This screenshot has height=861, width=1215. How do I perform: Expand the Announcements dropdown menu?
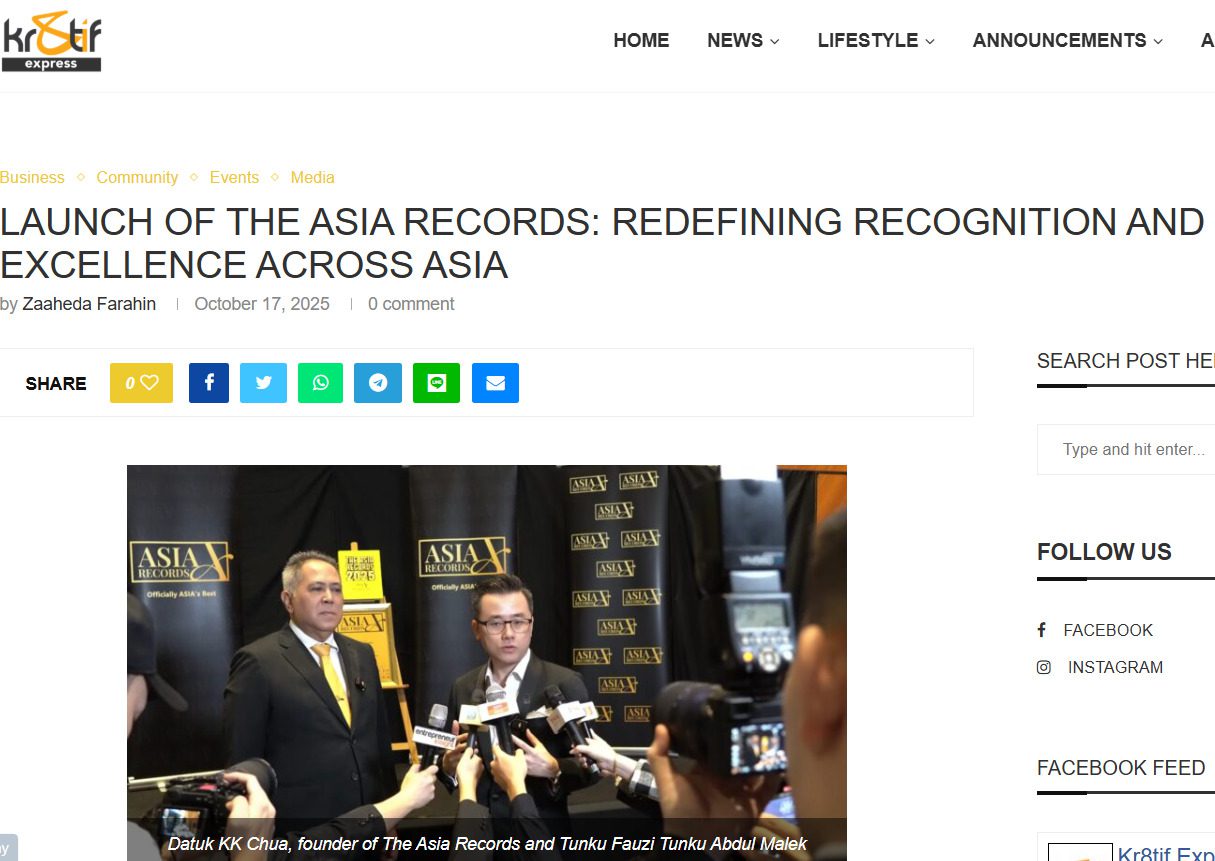coord(1068,41)
